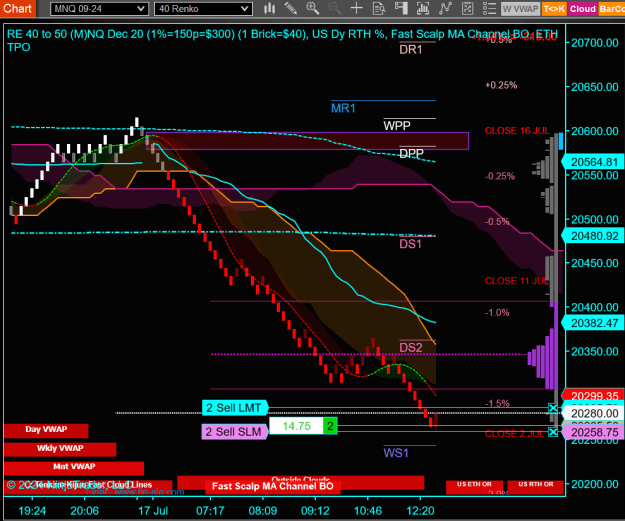Screen dimensions: 625x521
Task: Click the DR1 pivot label
Action: 411,50
